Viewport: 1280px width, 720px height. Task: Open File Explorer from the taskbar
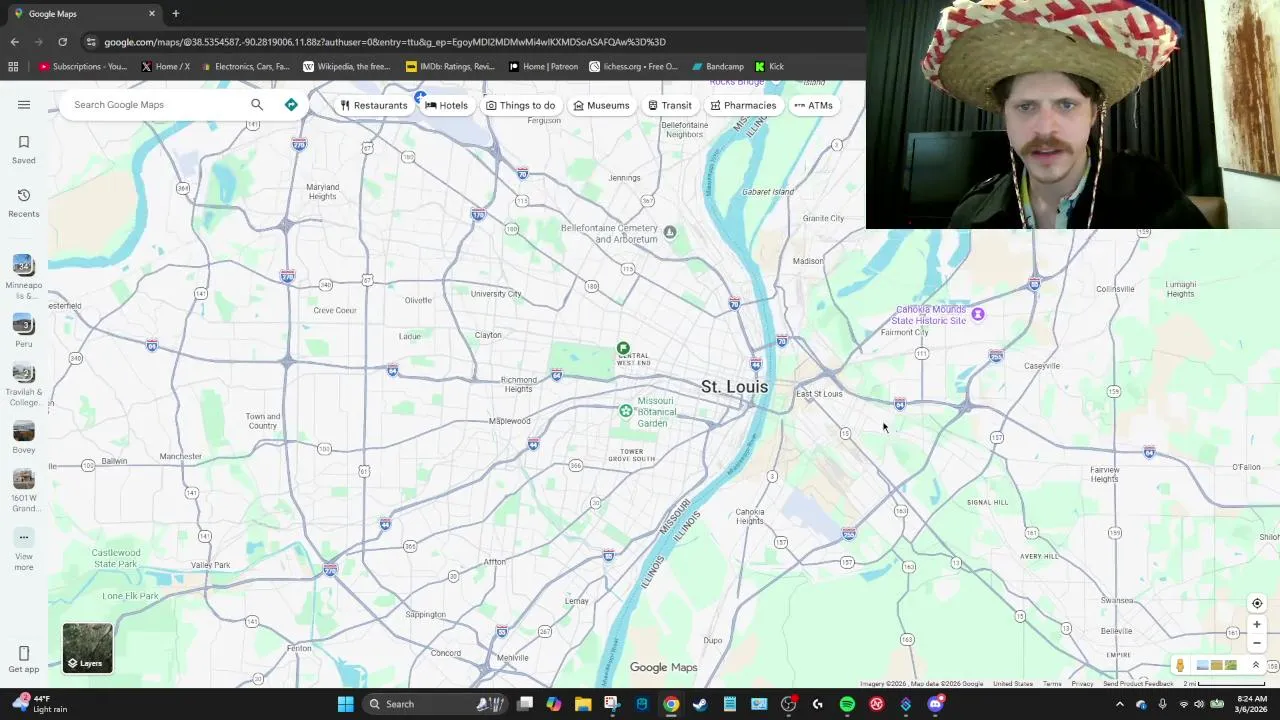(583, 704)
